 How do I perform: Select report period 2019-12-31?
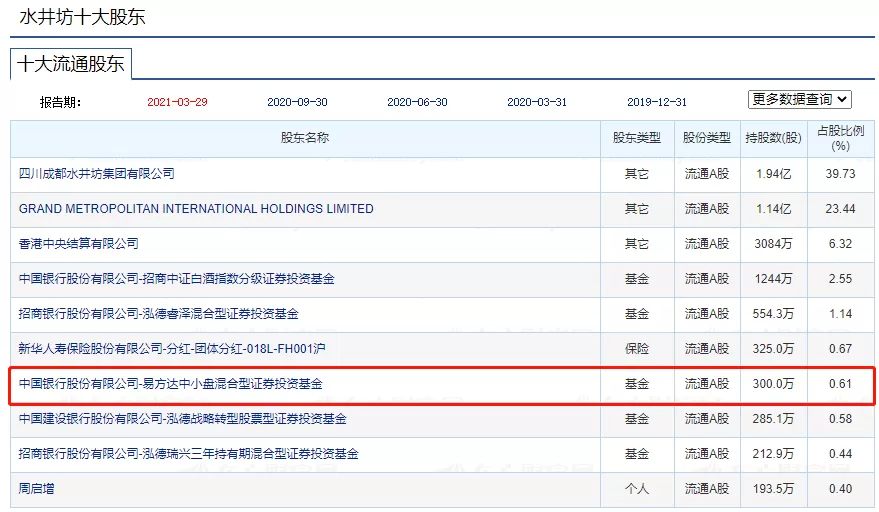656,102
